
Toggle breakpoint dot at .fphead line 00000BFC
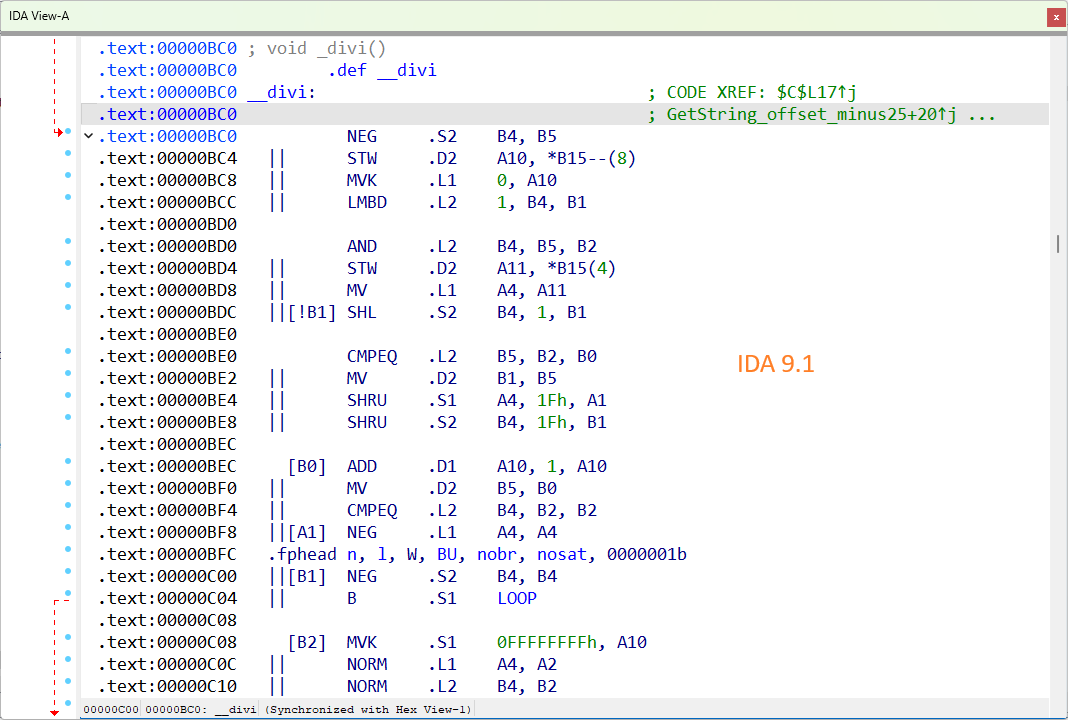tap(68, 548)
